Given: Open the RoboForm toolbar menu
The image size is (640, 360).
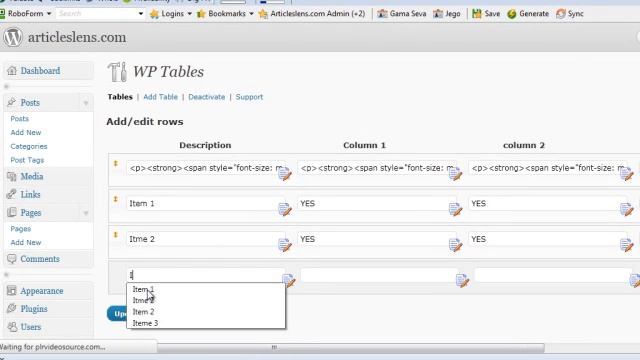Looking at the screenshot, I should point(26,13).
